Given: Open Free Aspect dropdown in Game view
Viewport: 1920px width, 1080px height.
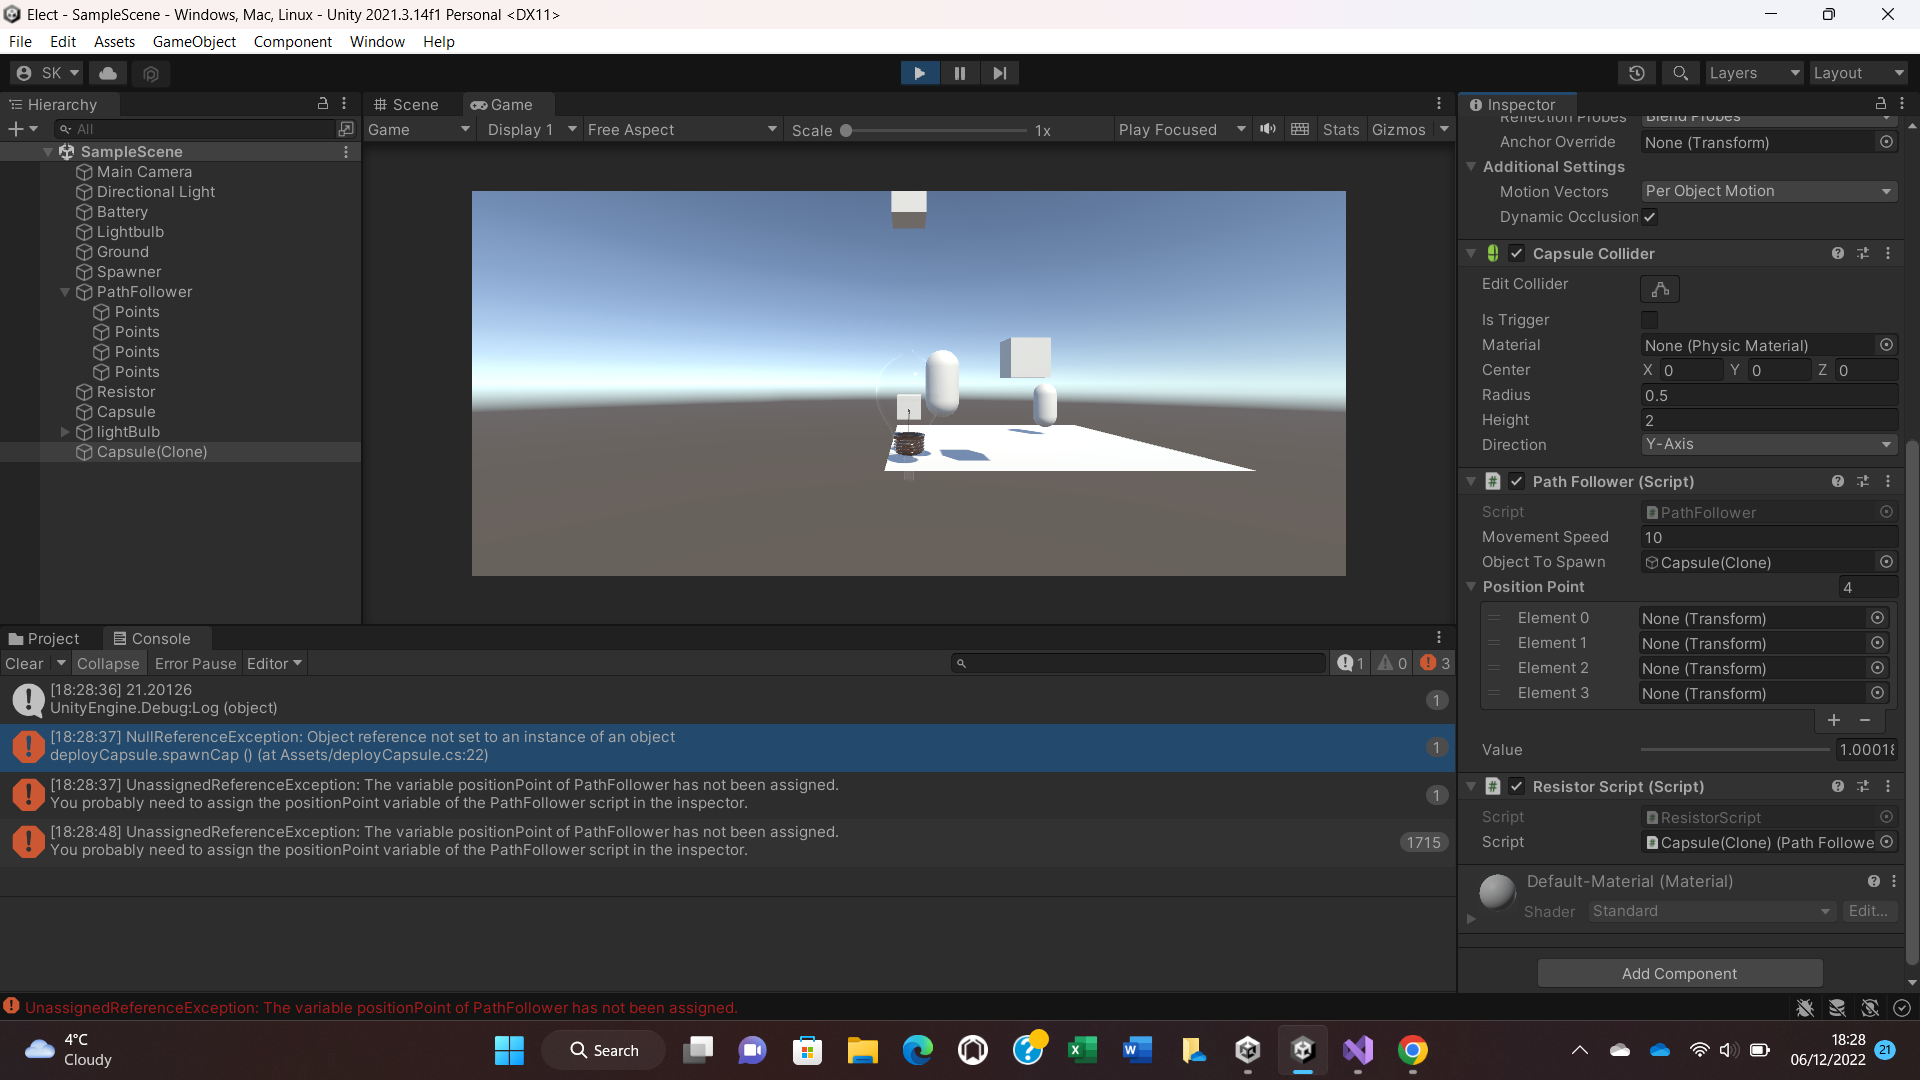Looking at the screenshot, I should [x=682, y=129].
